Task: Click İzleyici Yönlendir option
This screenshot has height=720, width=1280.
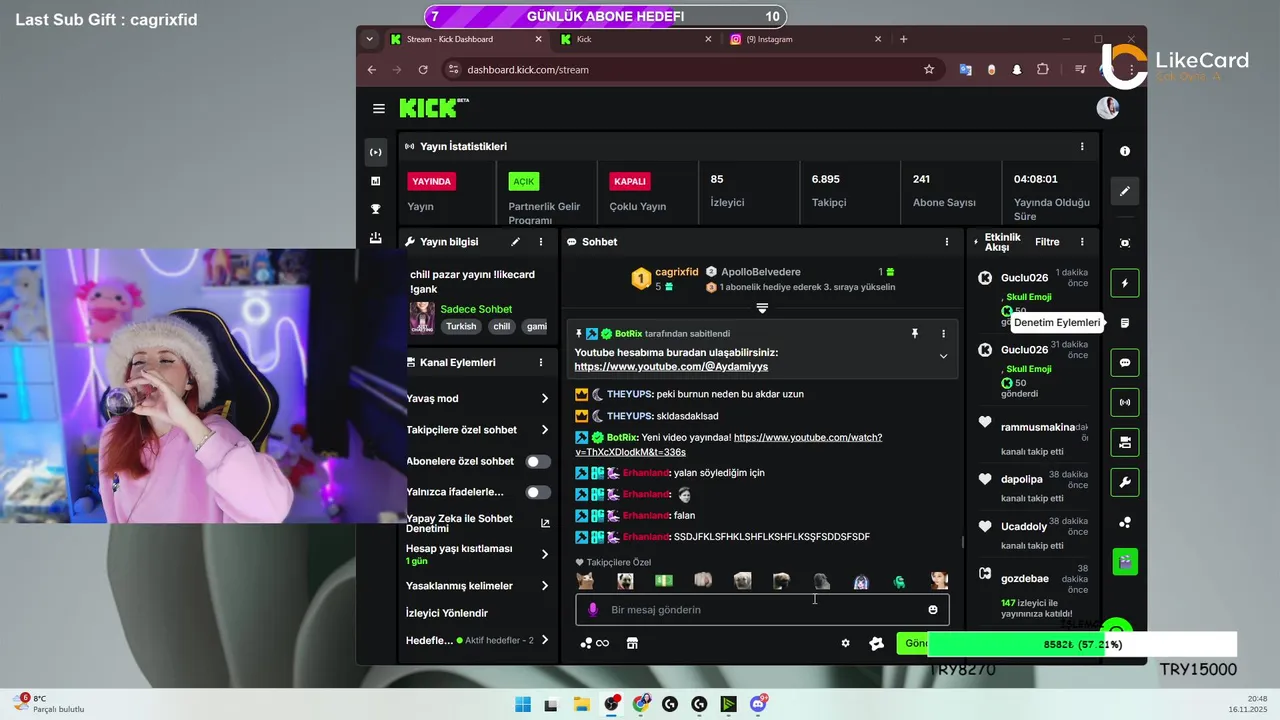Action: click(x=447, y=613)
